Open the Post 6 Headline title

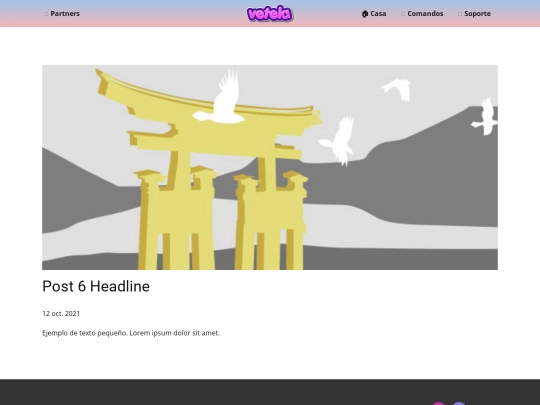click(x=96, y=286)
